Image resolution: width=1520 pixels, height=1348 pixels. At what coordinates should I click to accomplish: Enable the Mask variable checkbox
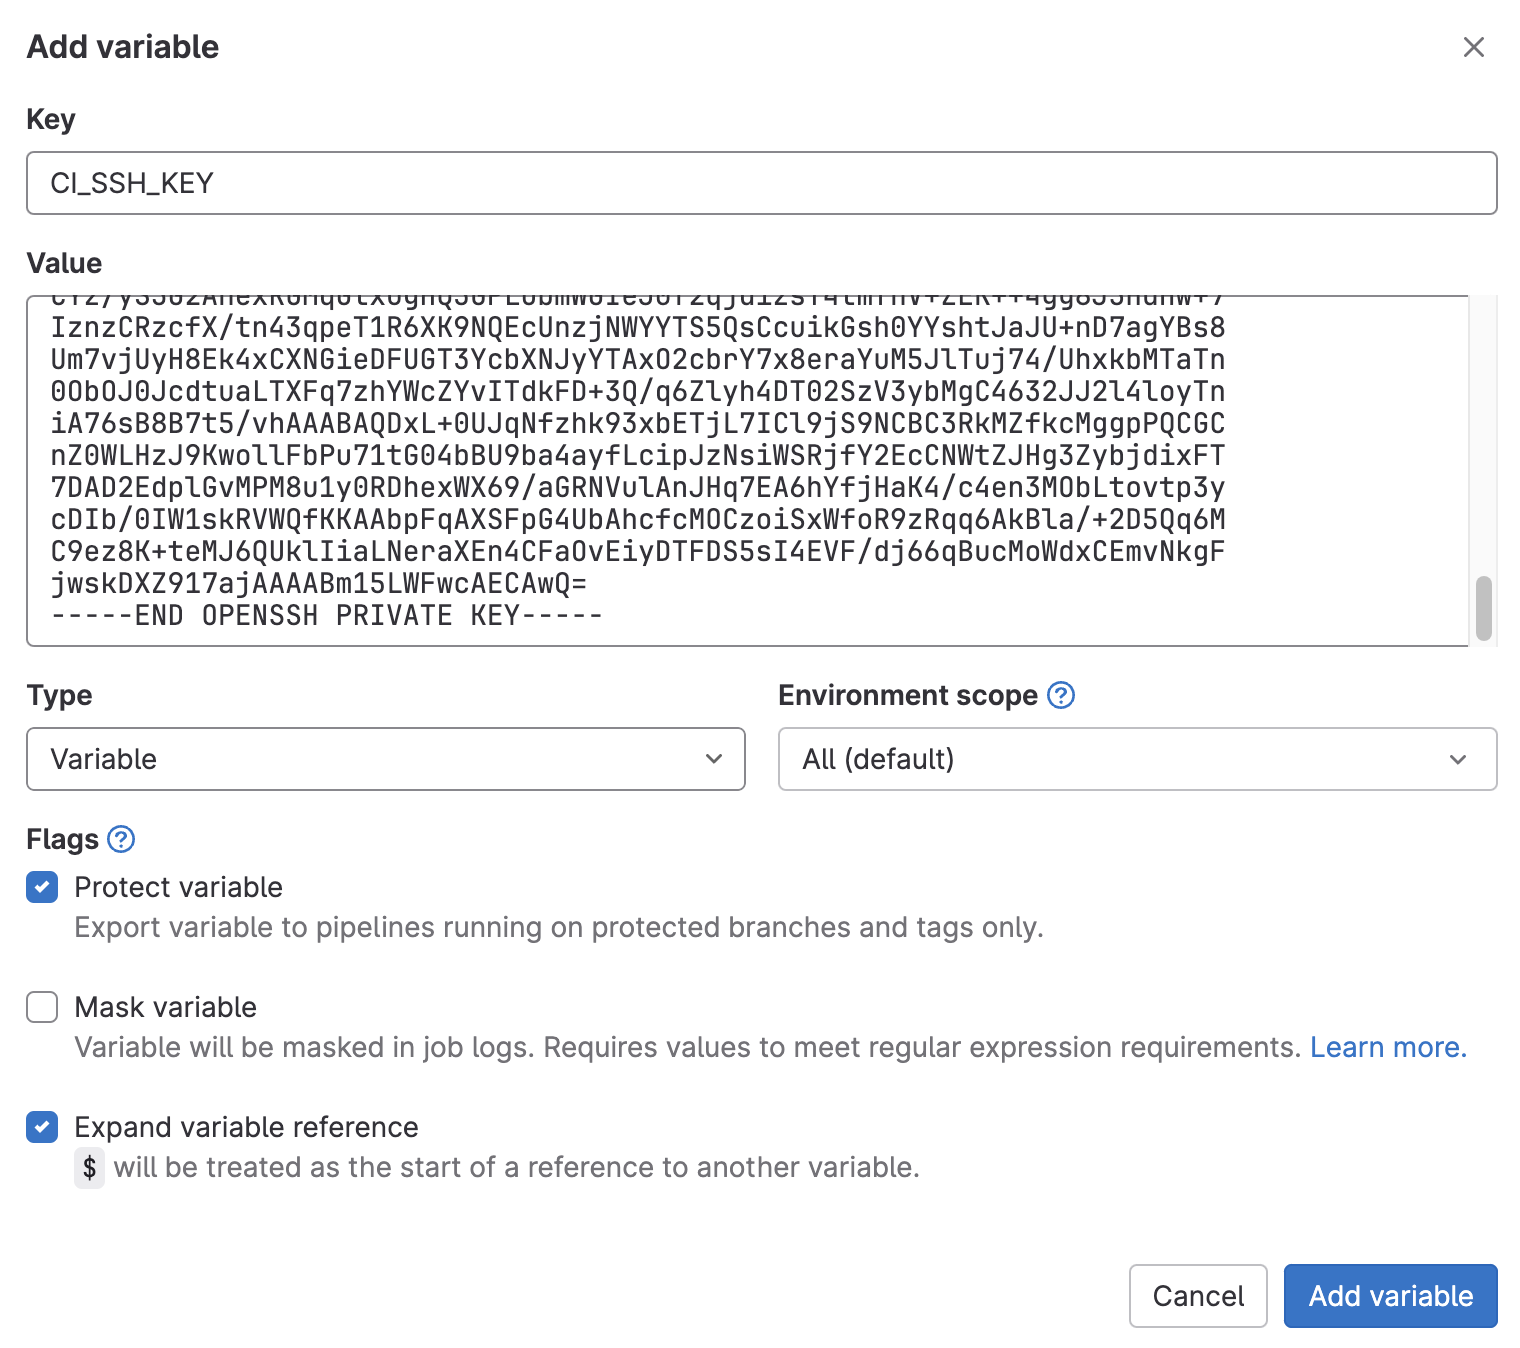[x=42, y=1007]
